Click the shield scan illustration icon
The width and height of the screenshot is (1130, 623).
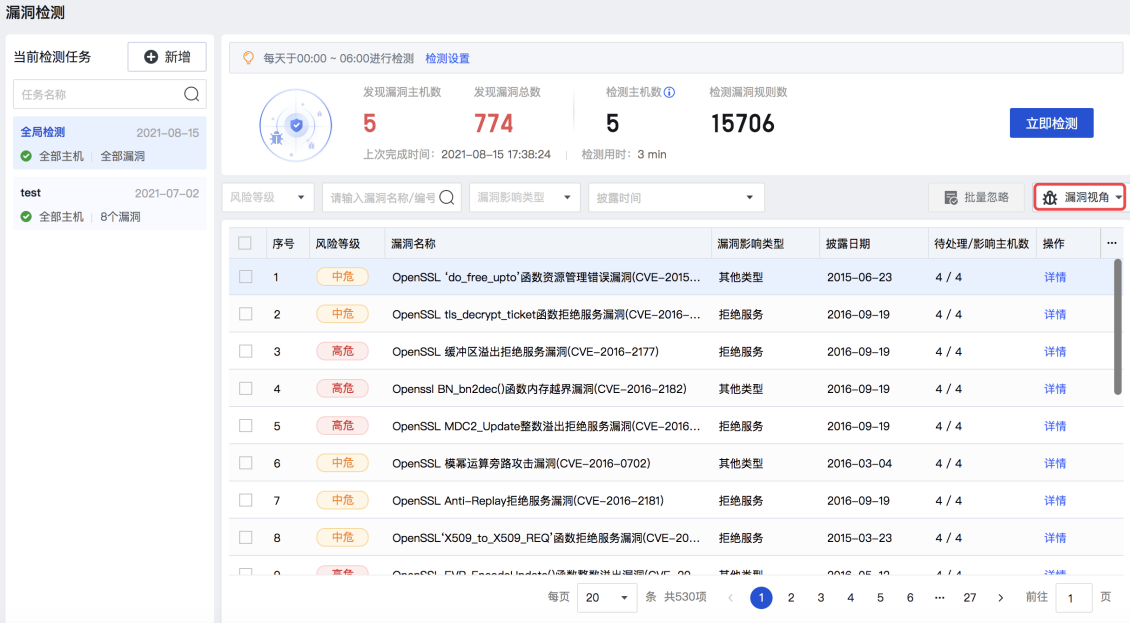[x=295, y=125]
